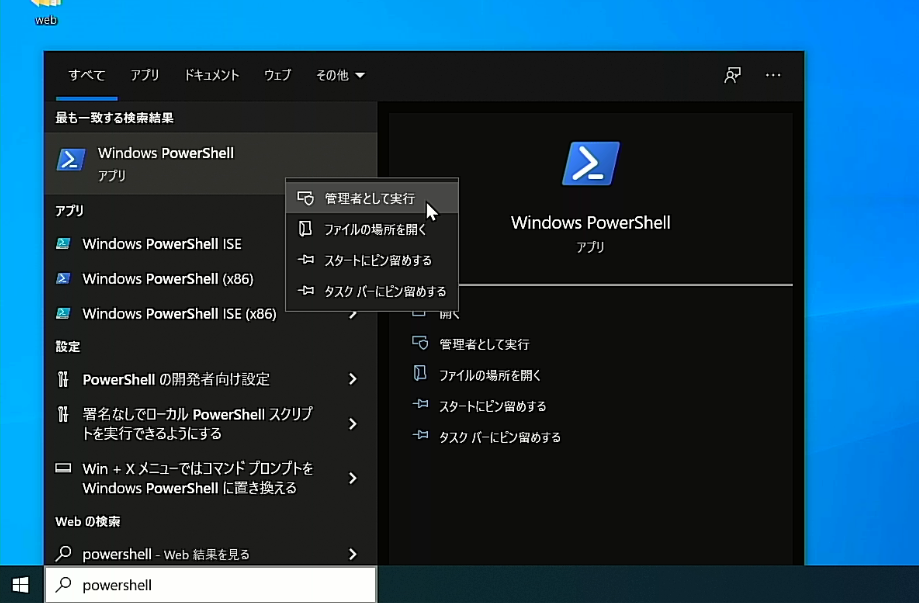The width and height of the screenshot is (919, 603).
Task: Open the feedback person icon
Action: tap(732, 75)
